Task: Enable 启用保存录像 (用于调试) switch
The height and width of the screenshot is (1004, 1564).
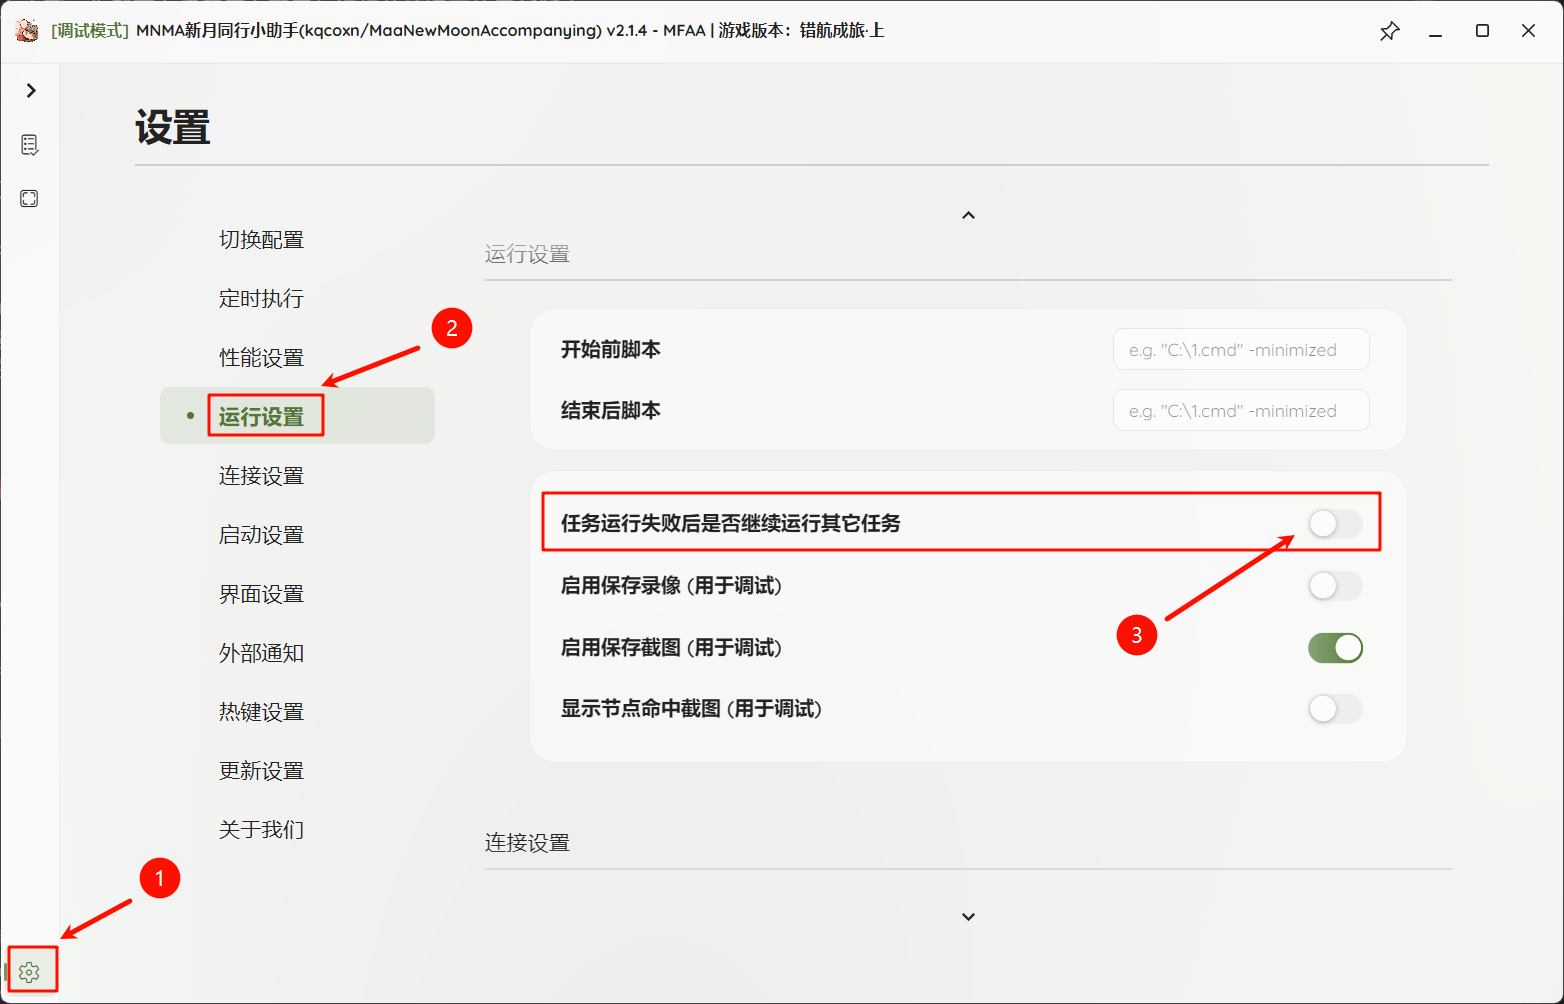Action: pyautogui.click(x=1335, y=586)
